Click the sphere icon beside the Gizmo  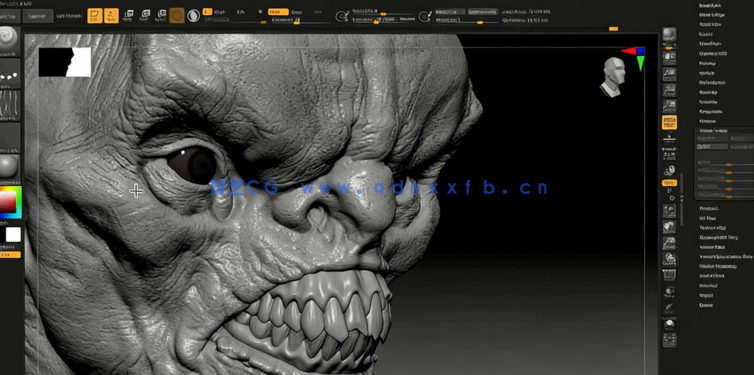click(193, 15)
